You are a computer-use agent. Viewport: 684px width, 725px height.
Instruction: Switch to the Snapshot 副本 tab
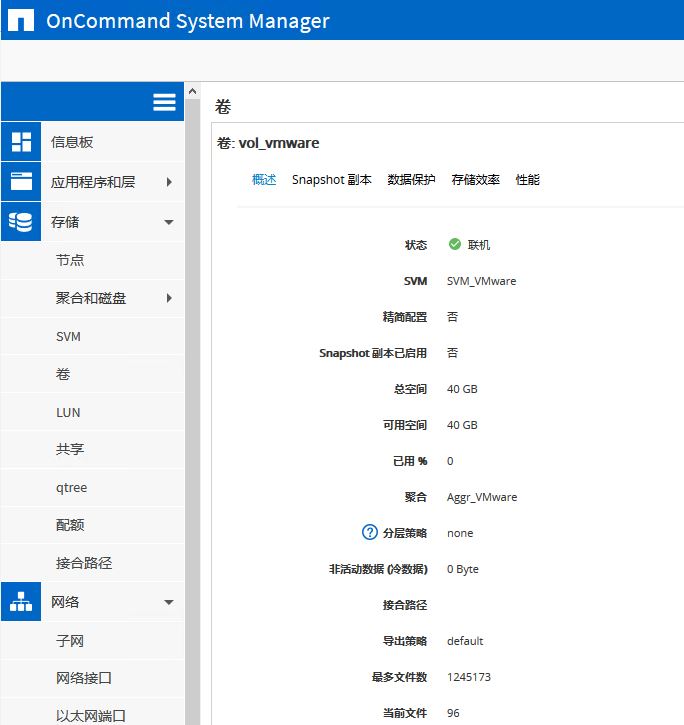click(x=332, y=179)
